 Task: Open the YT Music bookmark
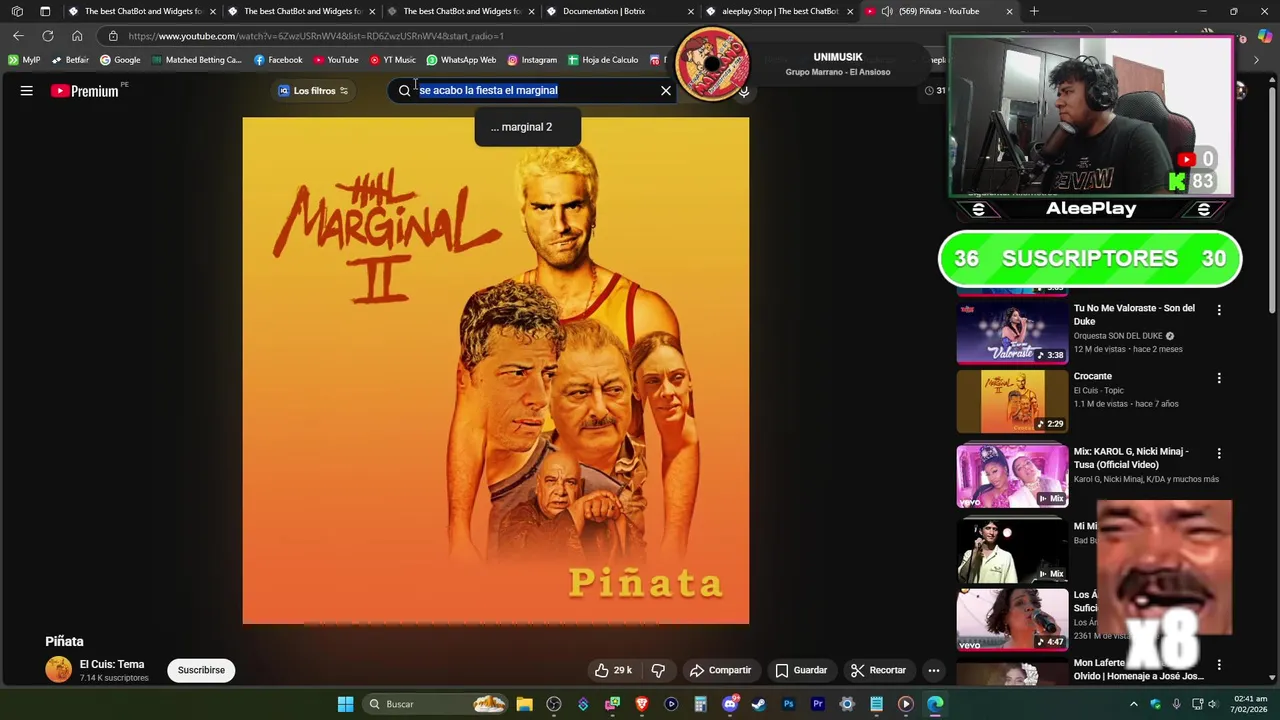pyautogui.click(x=392, y=60)
